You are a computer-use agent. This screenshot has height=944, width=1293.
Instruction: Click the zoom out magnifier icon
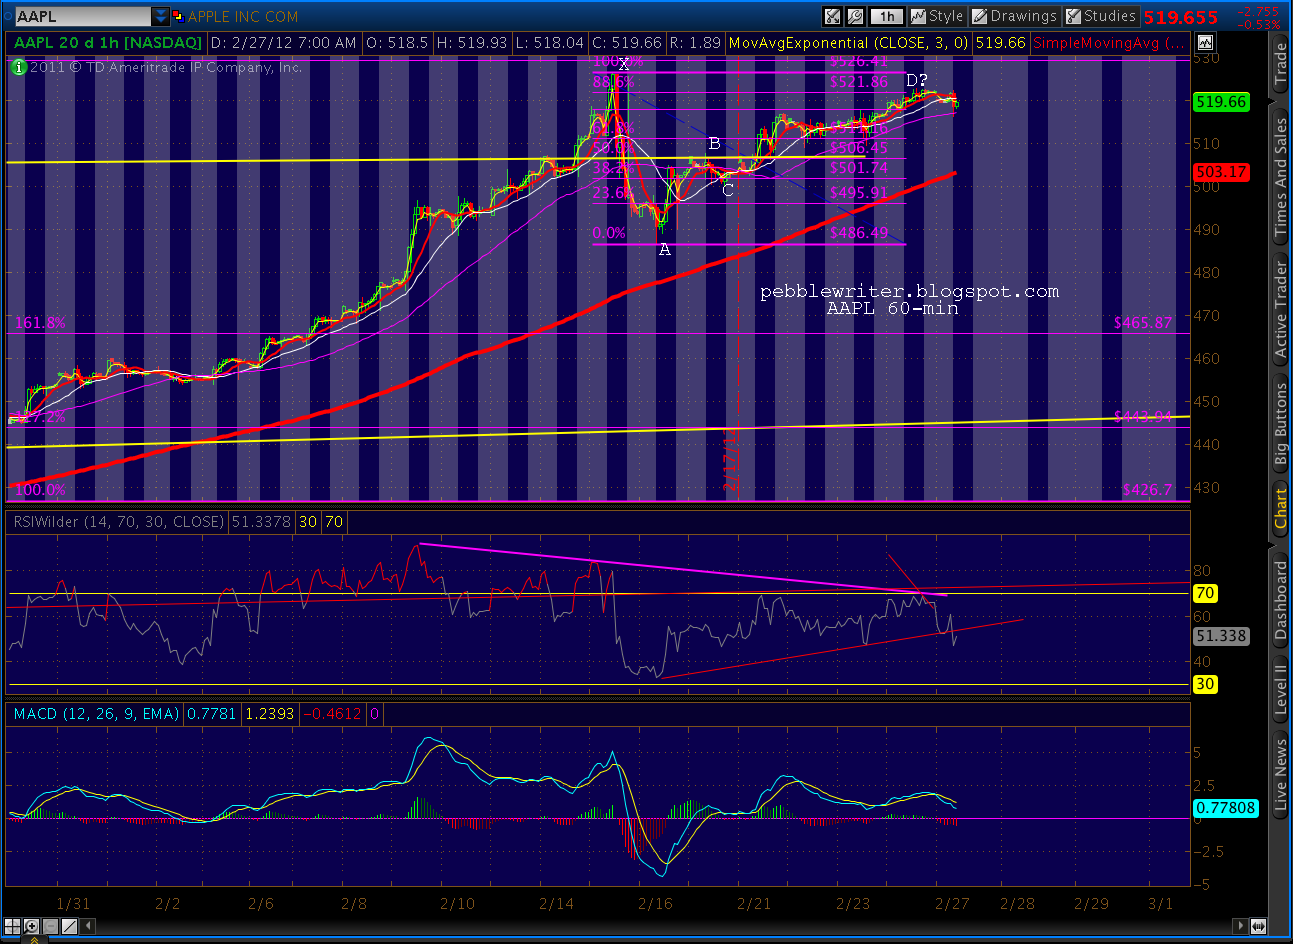pyautogui.click(x=50, y=926)
